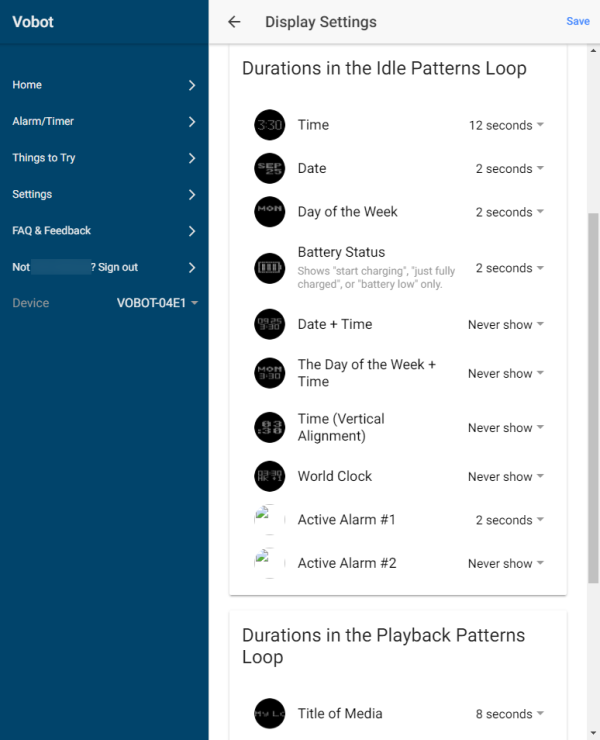Viewport: 600px width, 740px height.
Task: Save the display settings
Action: coord(578,21)
